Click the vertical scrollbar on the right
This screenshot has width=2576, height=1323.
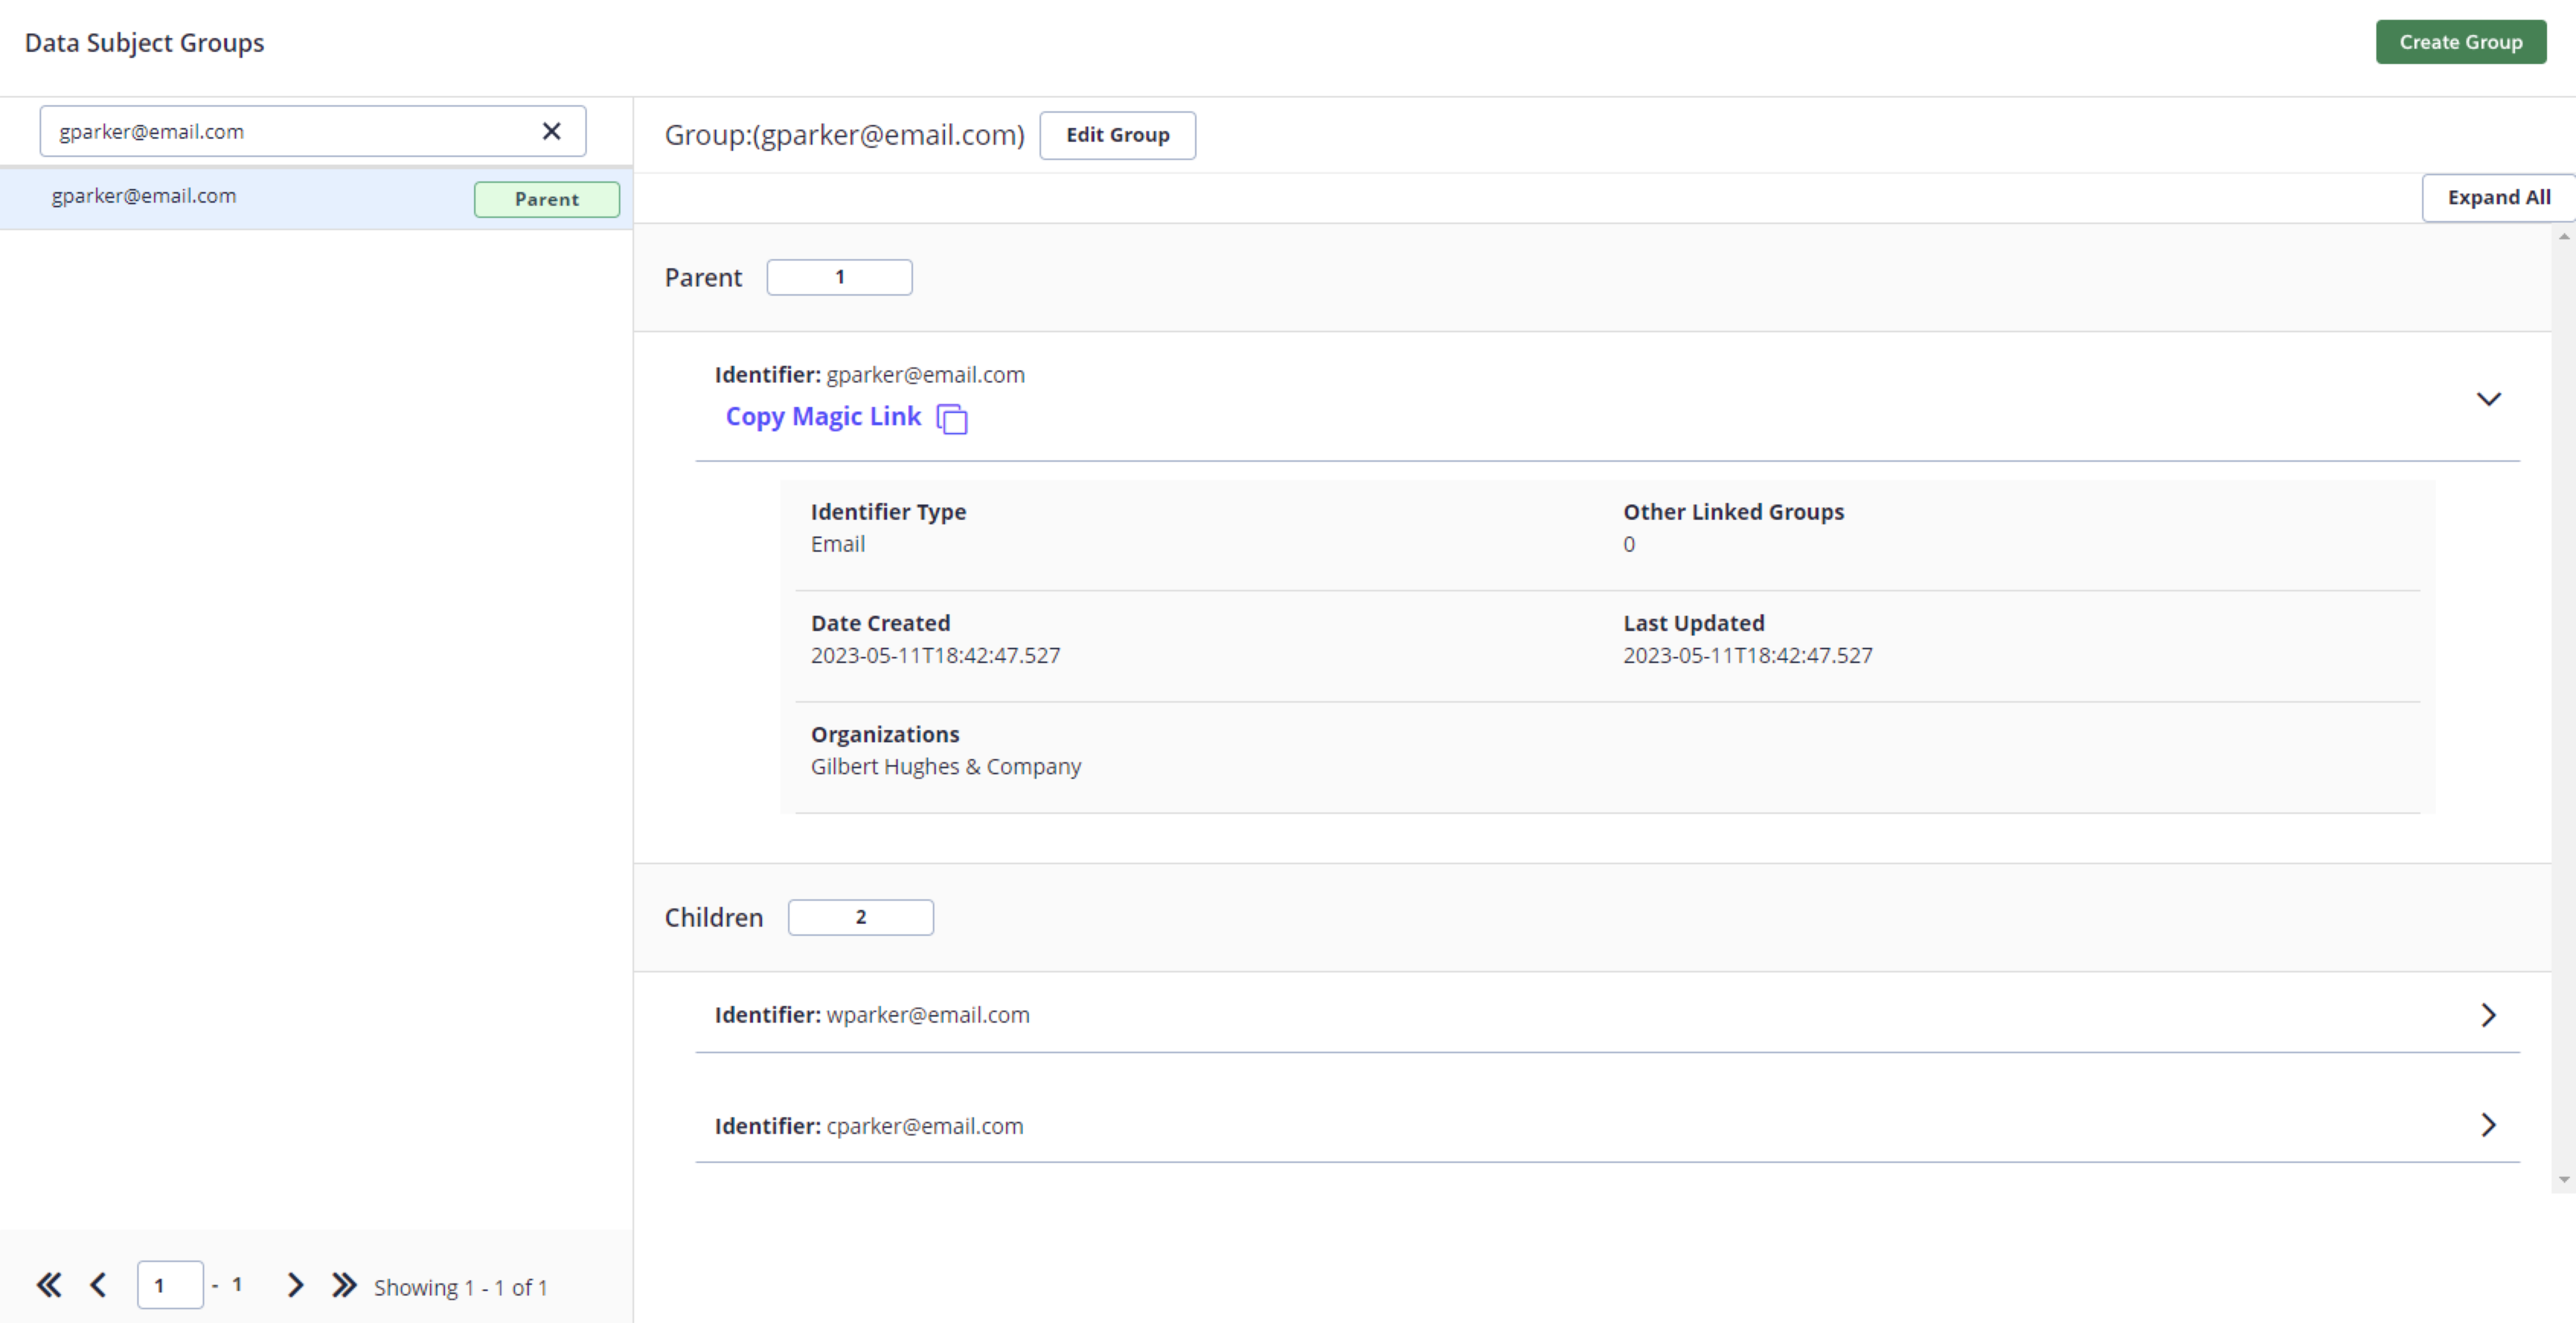pos(2565,700)
